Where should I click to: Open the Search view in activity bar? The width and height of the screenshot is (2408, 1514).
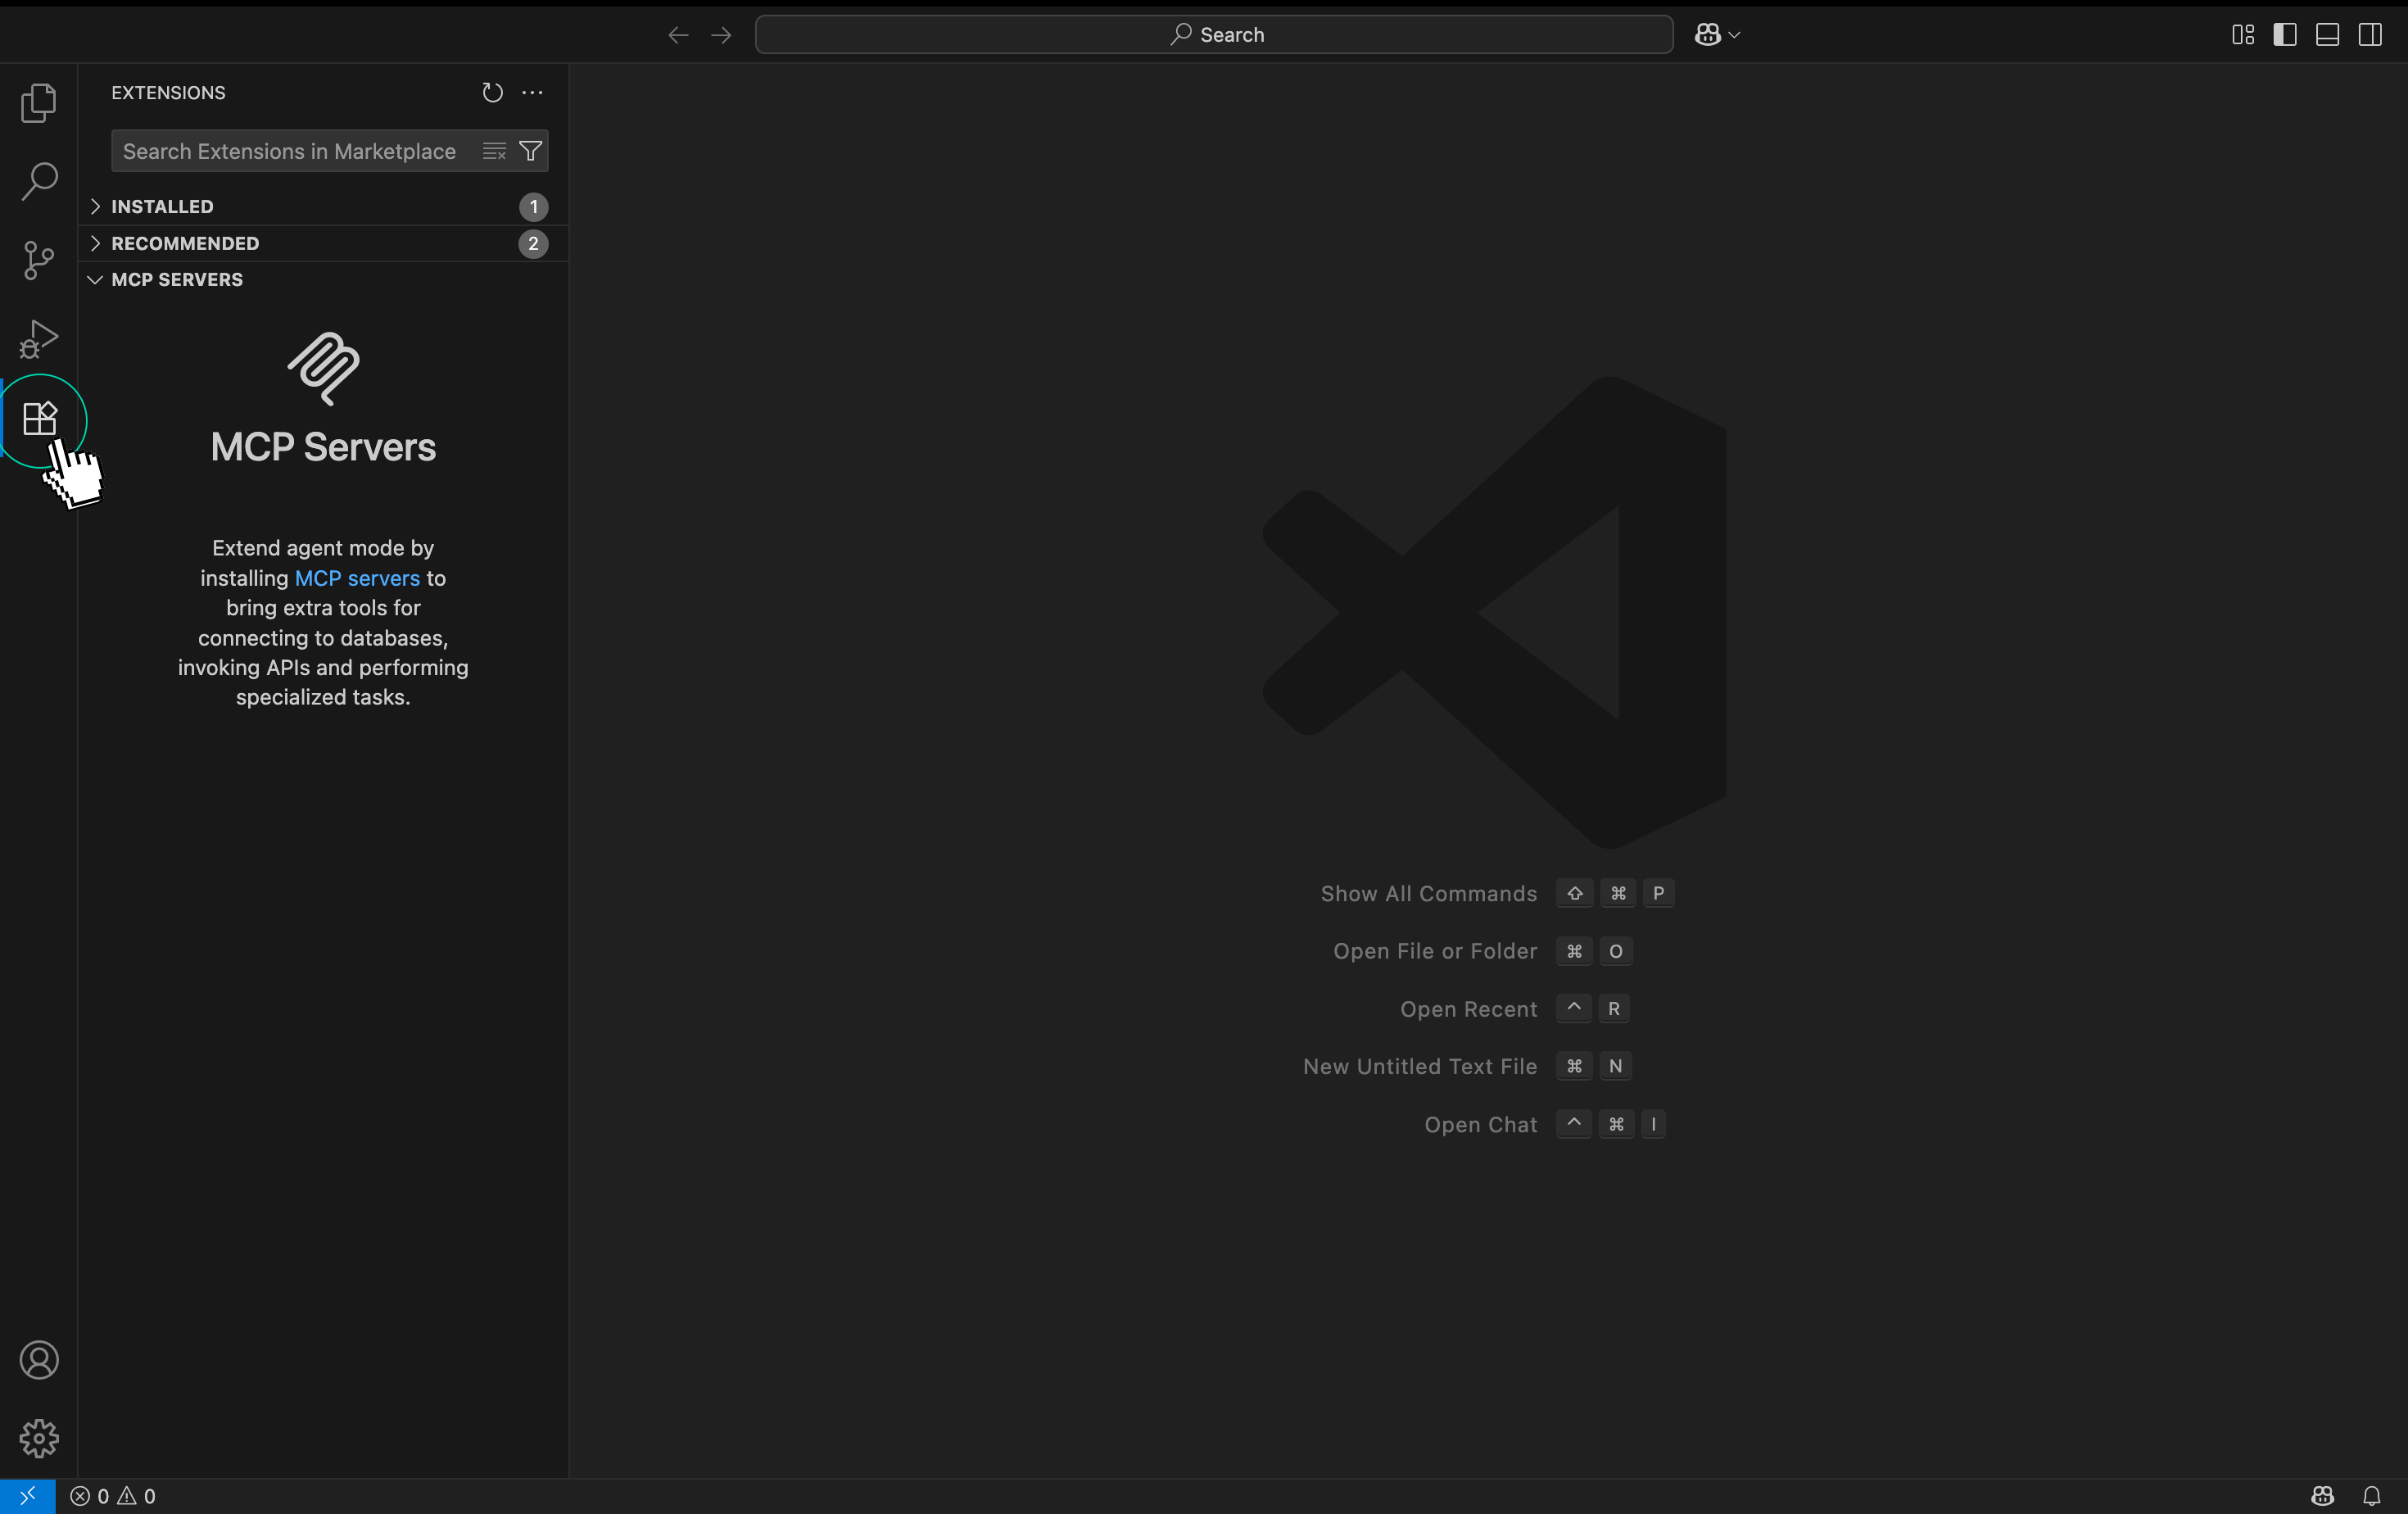[39, 181]
